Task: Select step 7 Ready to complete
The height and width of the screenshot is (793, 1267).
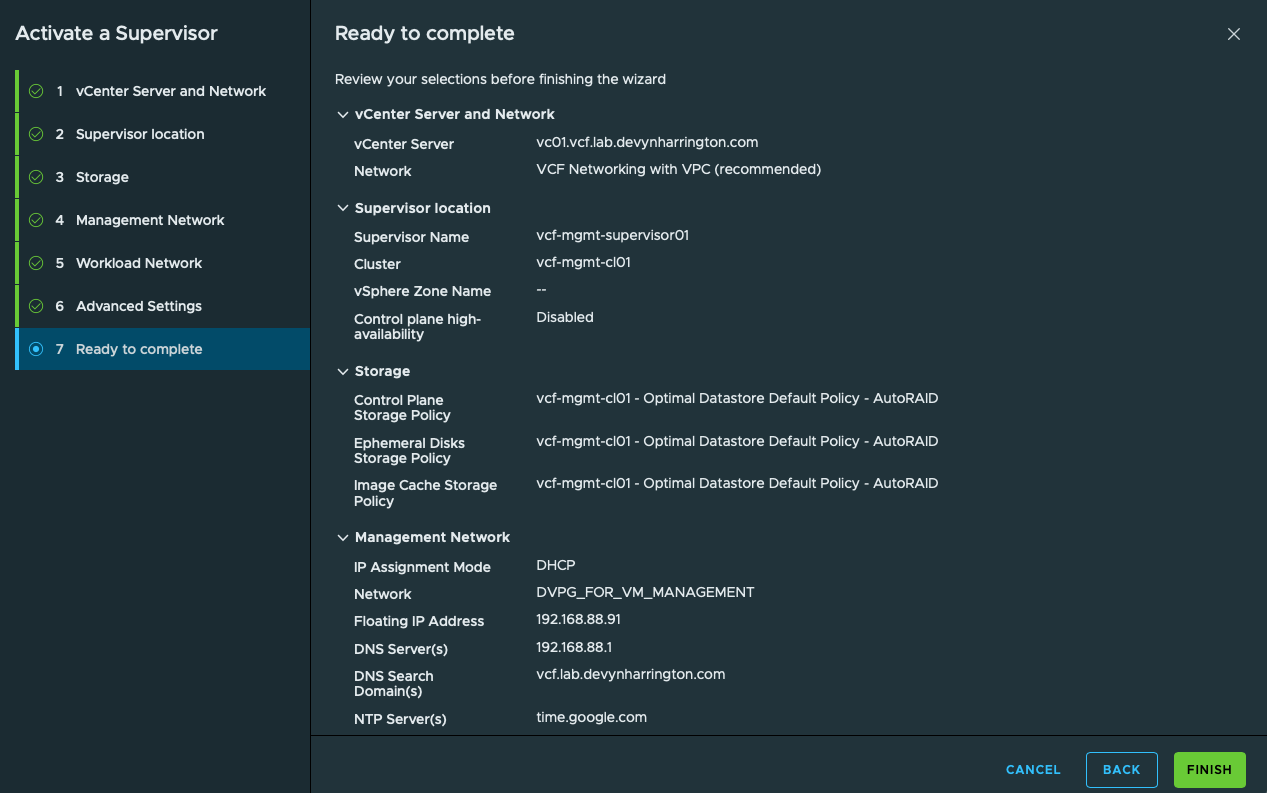Action: pyautogui.click(x=163, y=349)
